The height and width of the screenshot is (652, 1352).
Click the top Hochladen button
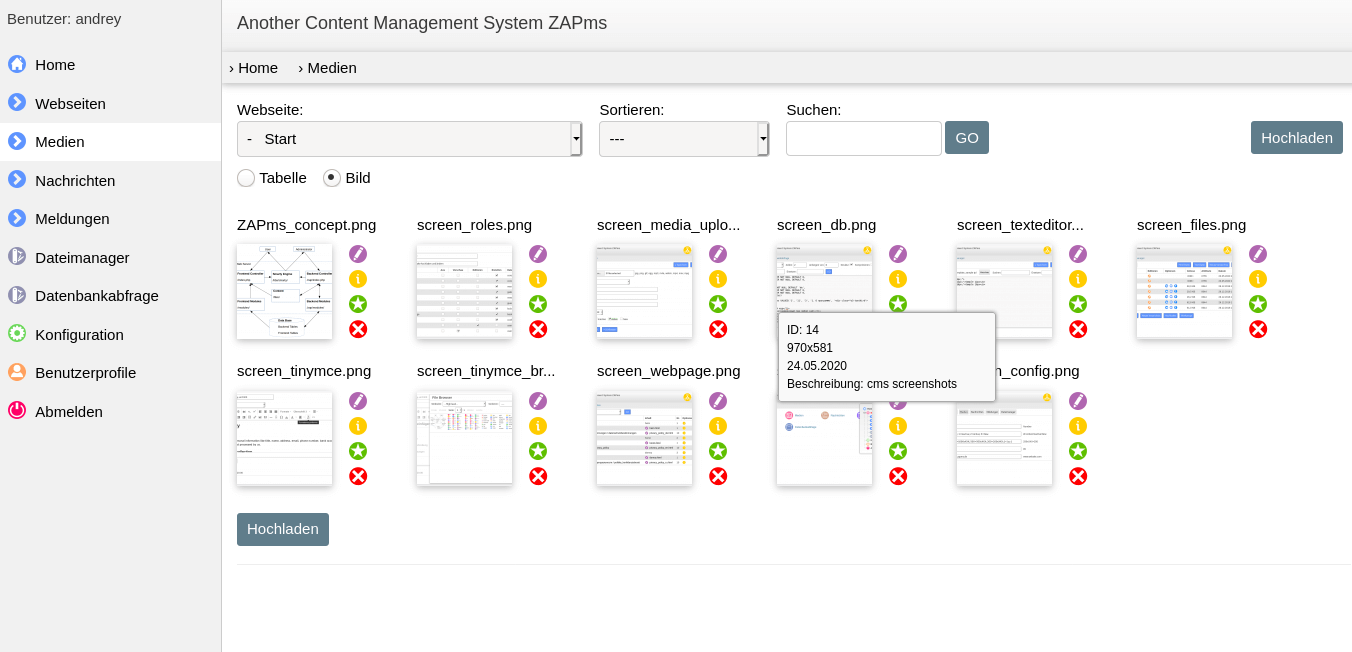click(x=1297, y=138)
